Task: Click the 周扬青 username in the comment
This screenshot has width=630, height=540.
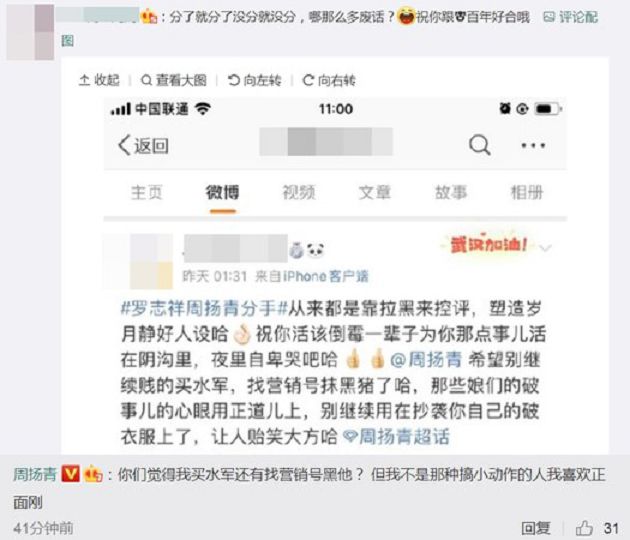Action: [35, 475]
